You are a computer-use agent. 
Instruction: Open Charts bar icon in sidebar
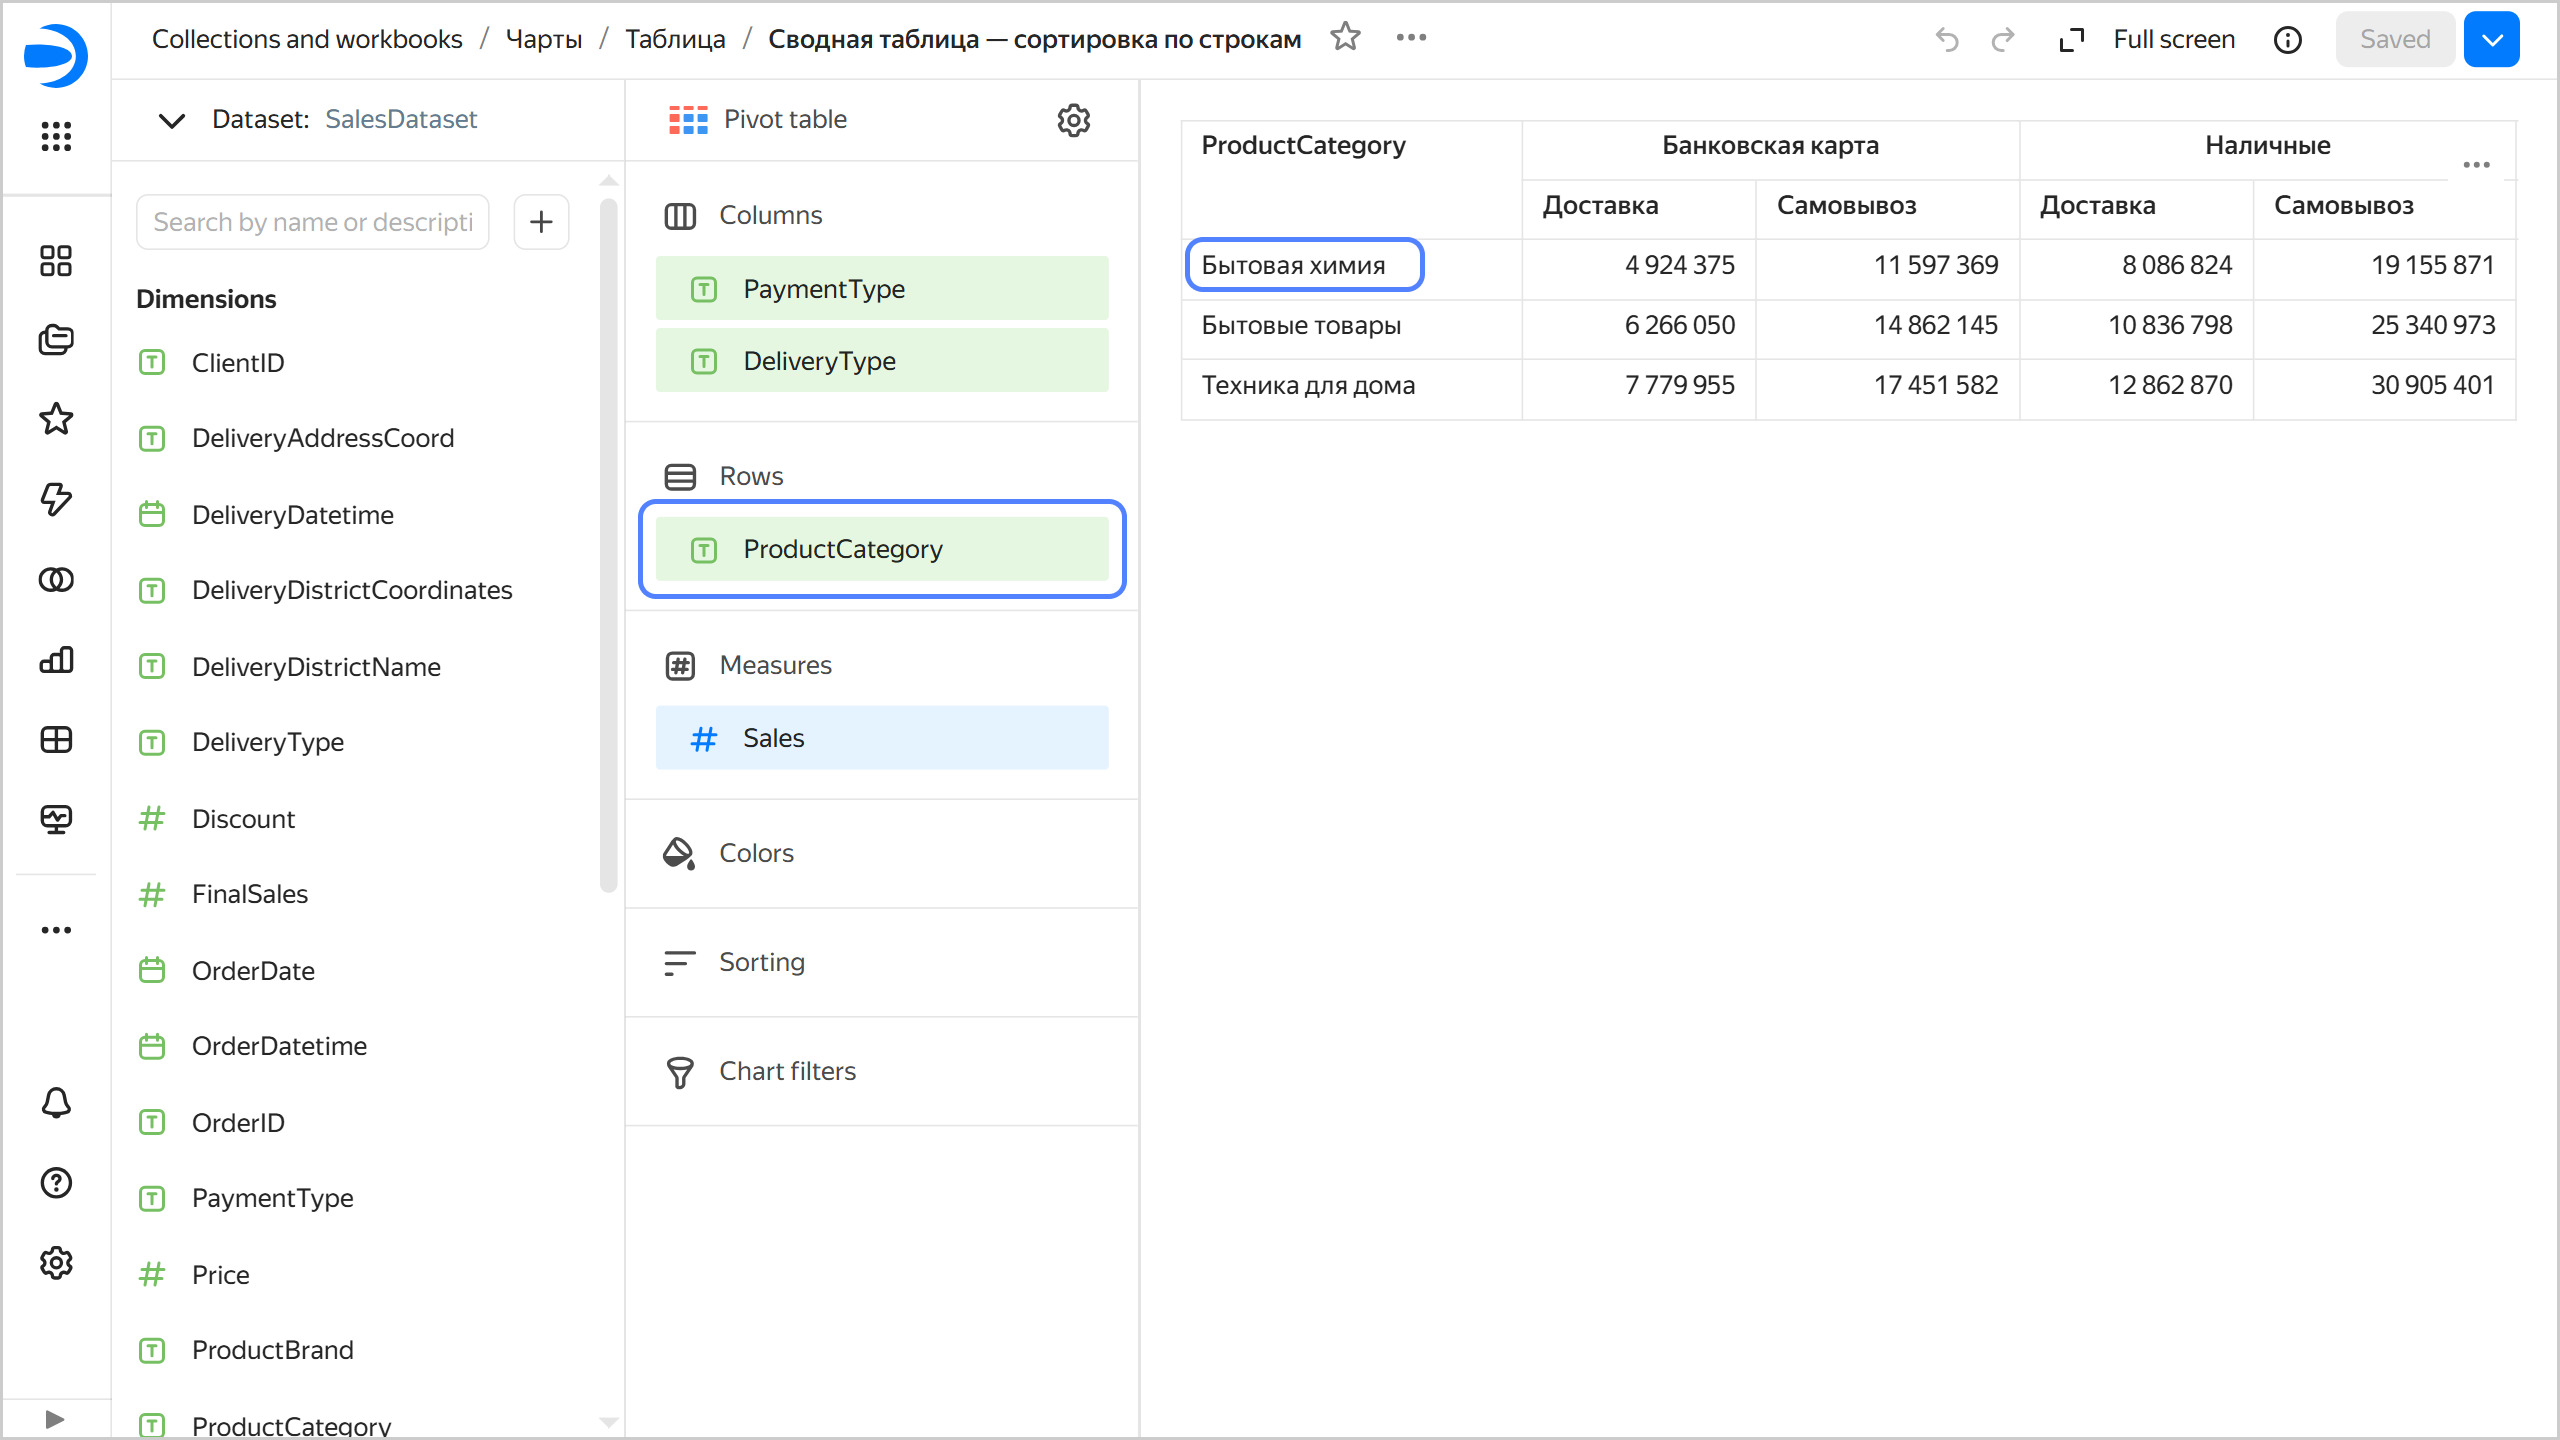pos(56,660)
